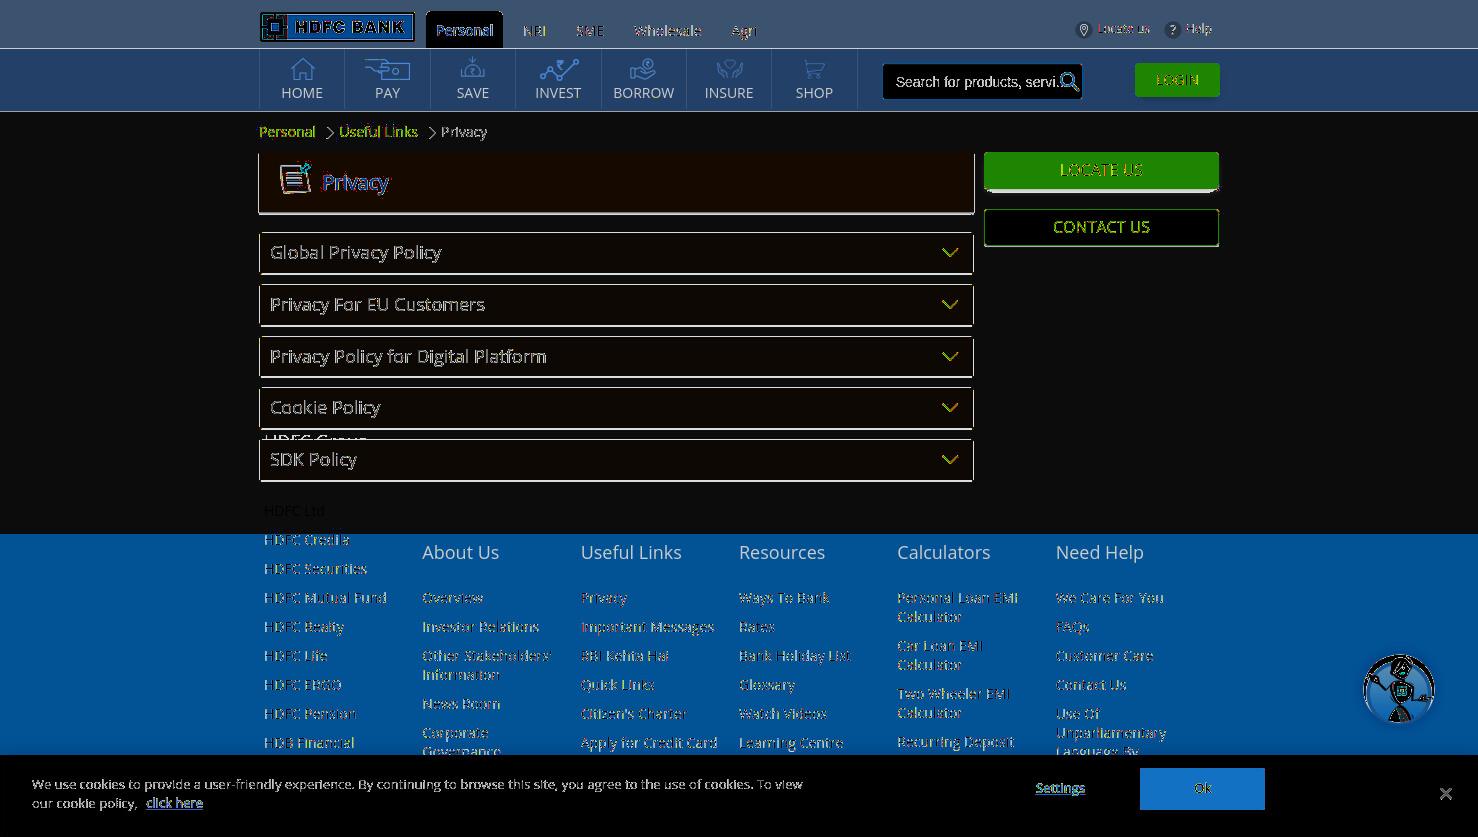Go to the HOME section
This screenshot has height=837, width=1478.
click(x=302, y=80)
